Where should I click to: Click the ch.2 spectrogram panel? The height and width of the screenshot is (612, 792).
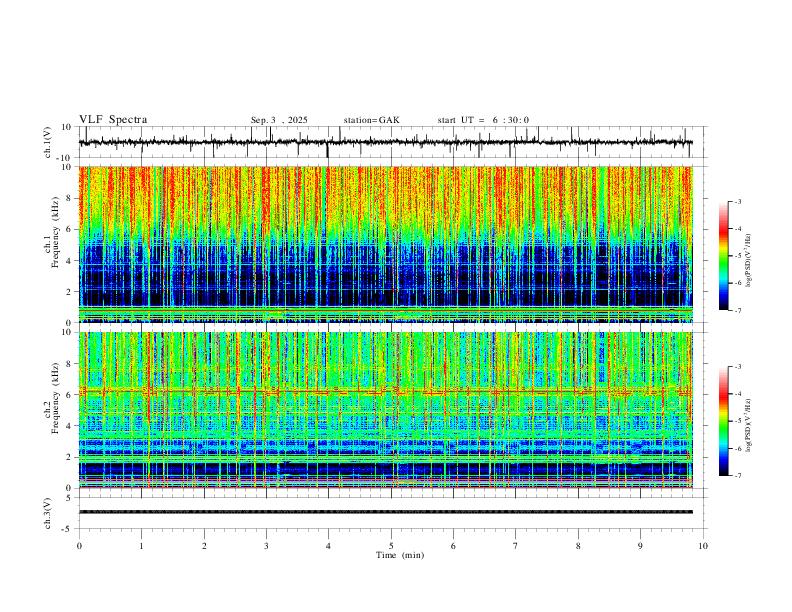click(386, 410)
